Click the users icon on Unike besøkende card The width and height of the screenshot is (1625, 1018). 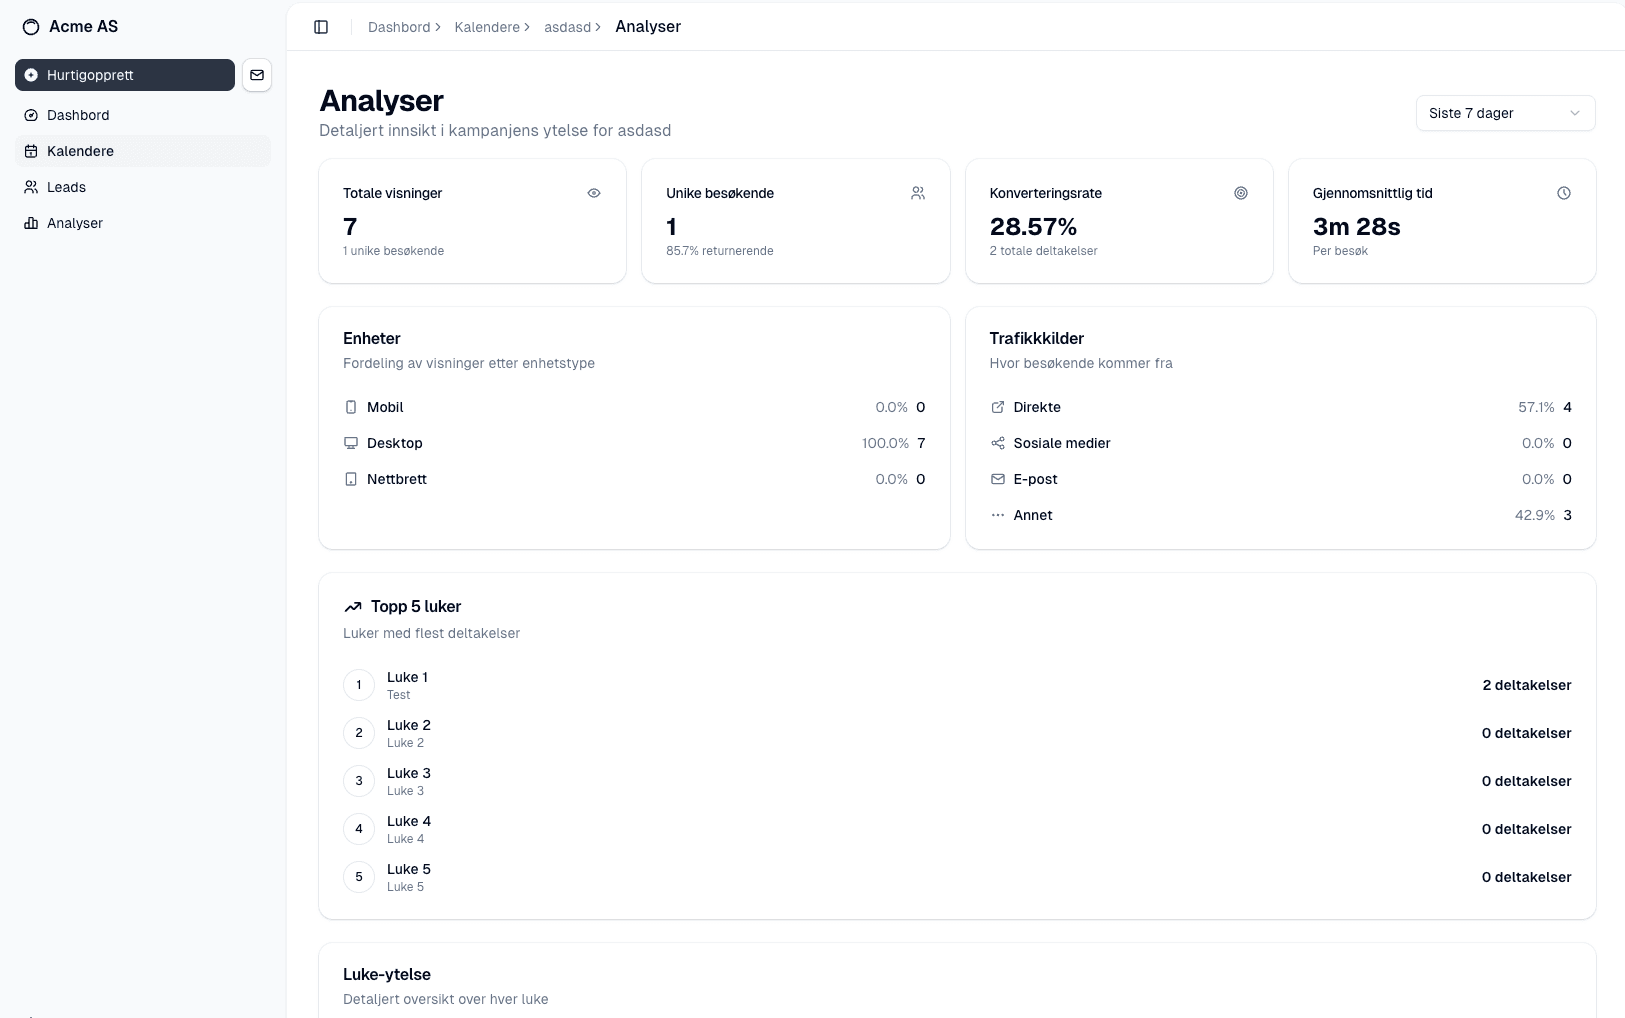(x=917, y=193)
